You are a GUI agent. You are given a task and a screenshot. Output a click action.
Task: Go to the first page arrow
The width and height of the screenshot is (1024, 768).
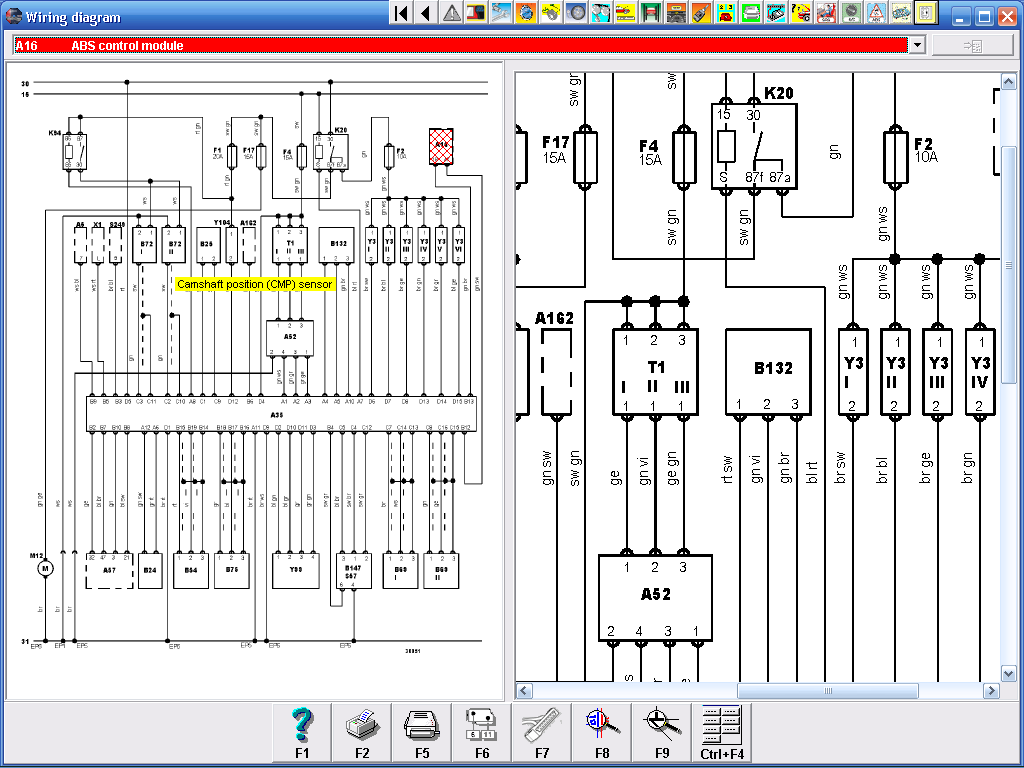[x=402, y=13]
